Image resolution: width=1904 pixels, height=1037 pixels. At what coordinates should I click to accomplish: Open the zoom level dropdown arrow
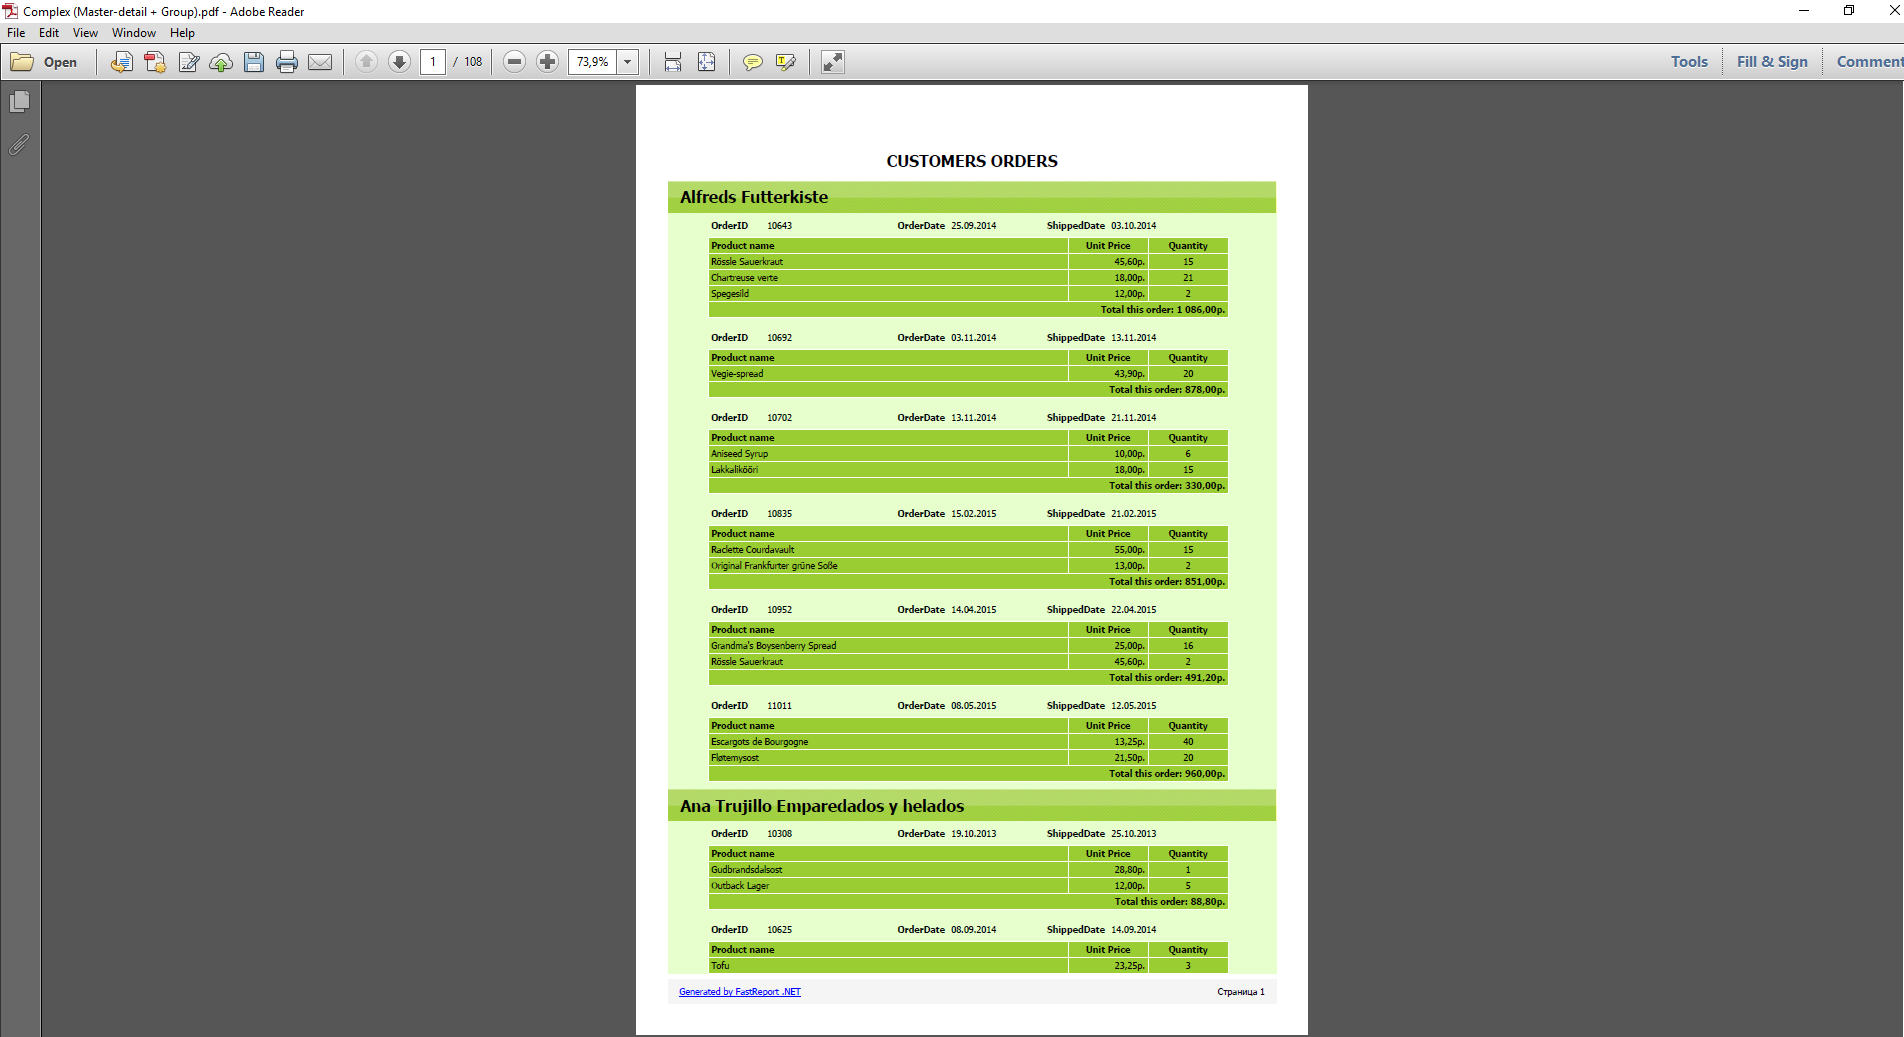tap(628, 62)
